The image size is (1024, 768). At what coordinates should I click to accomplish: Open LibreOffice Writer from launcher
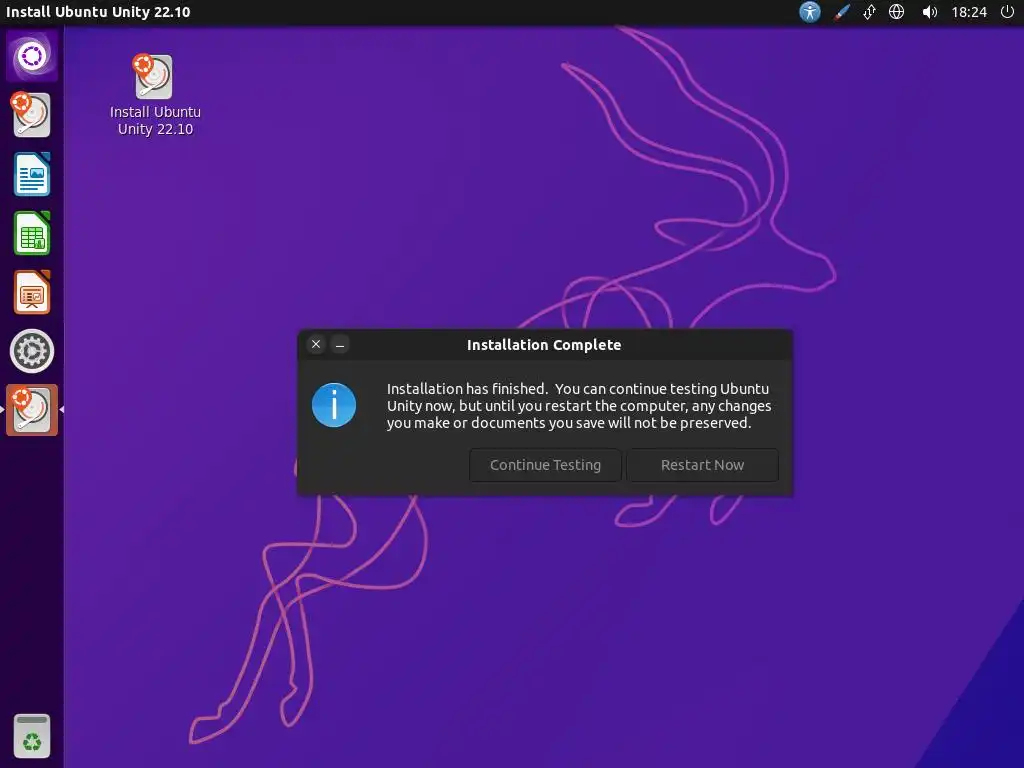click(x=31, y=174)
